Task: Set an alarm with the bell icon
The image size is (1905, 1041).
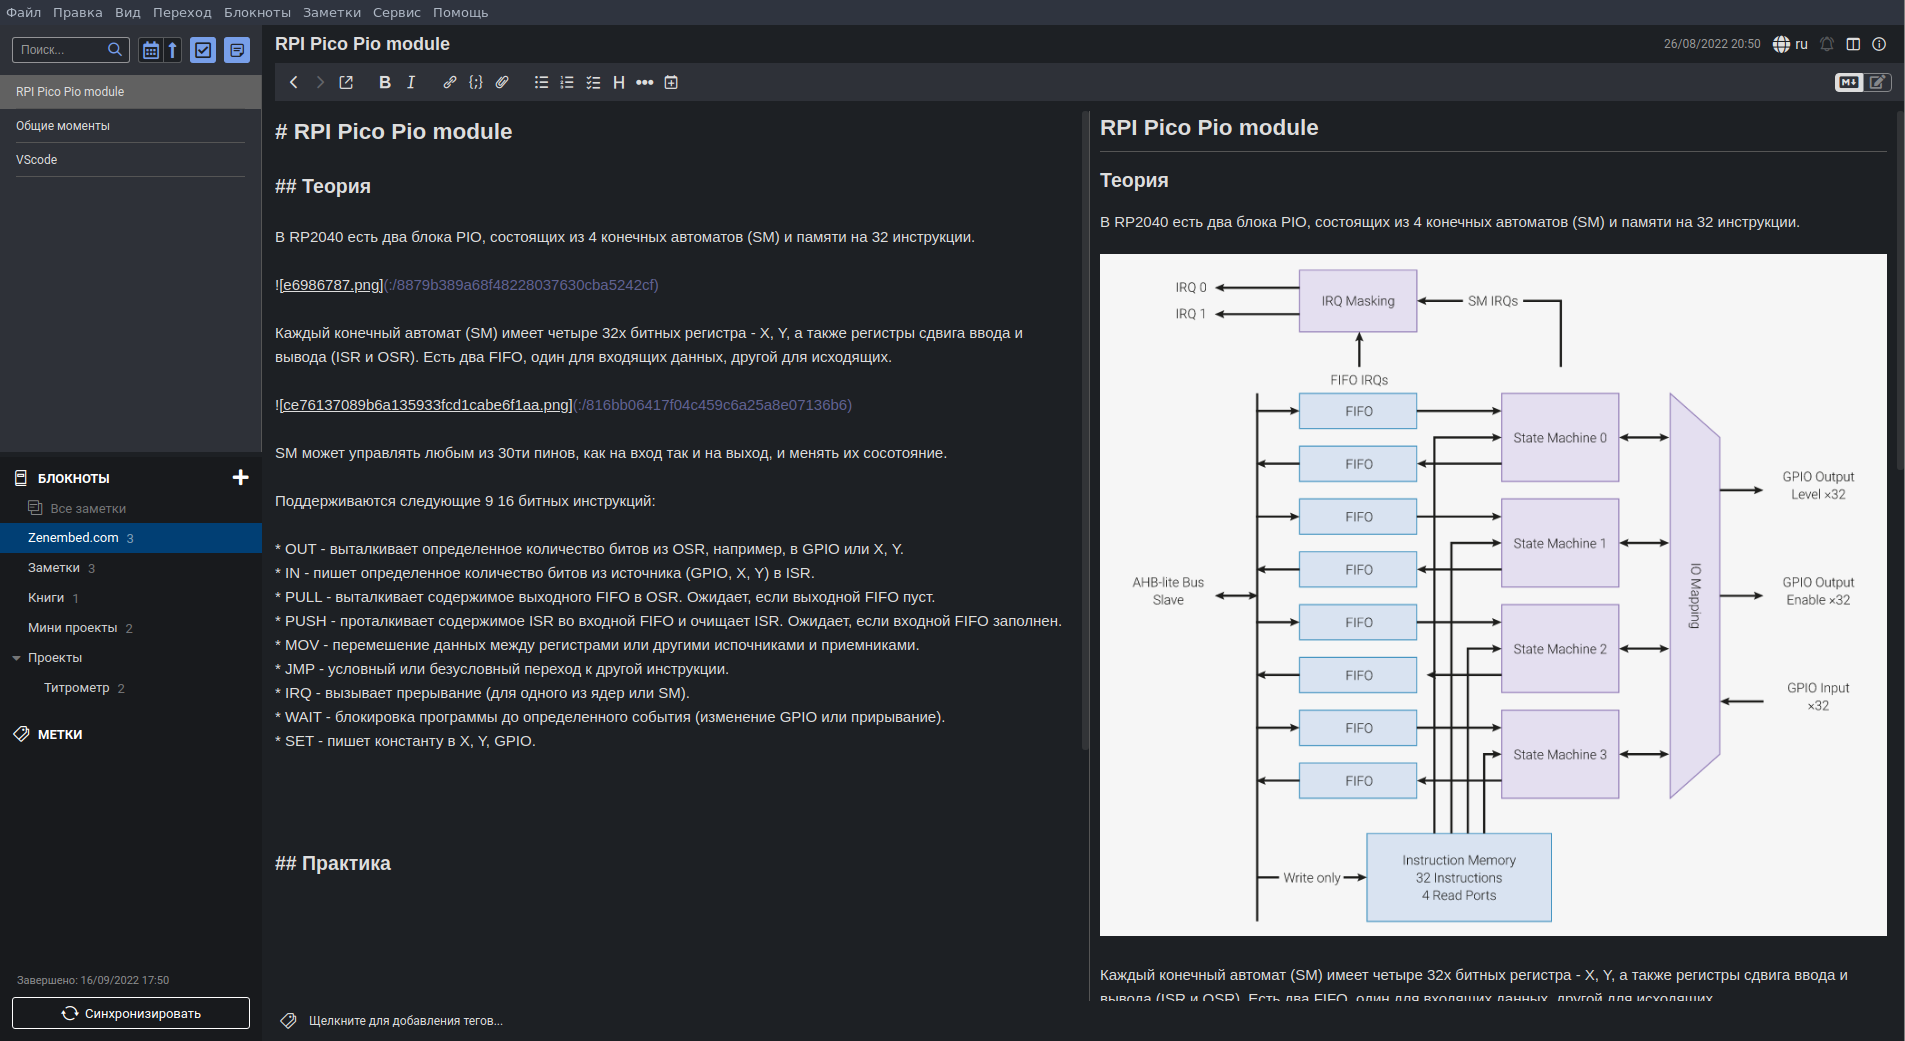Action: pyautogui.click(x=1827, y=44)
